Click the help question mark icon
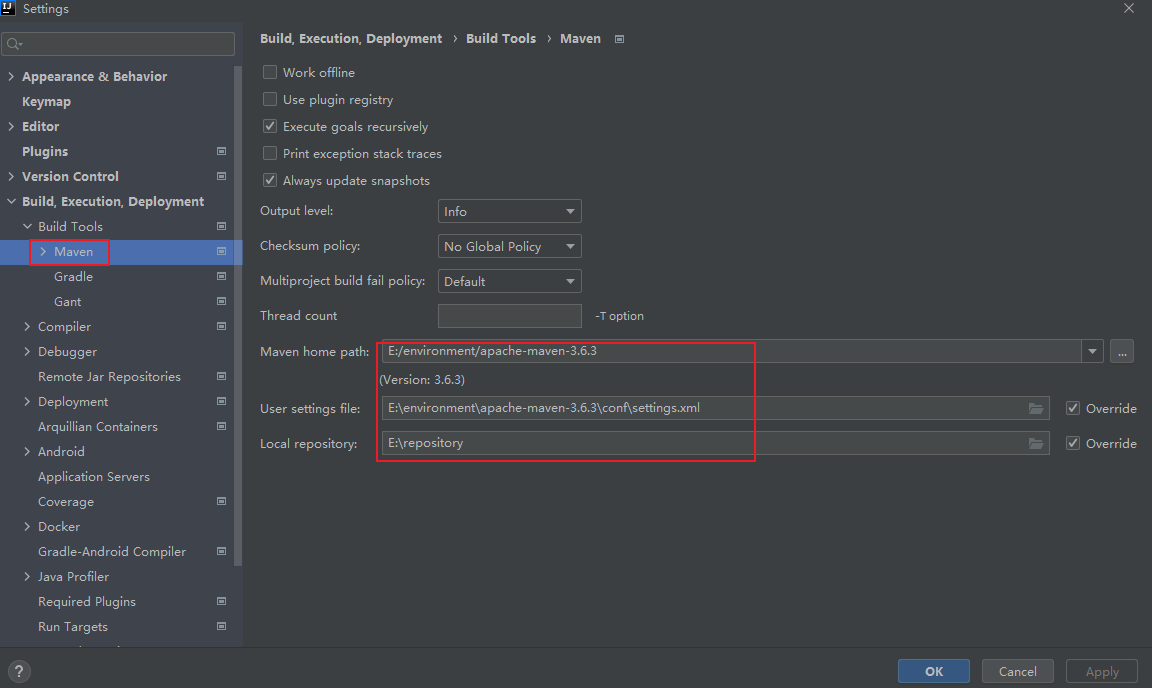Viewport: 1152px width, 688px height. [x=19, y=671]
